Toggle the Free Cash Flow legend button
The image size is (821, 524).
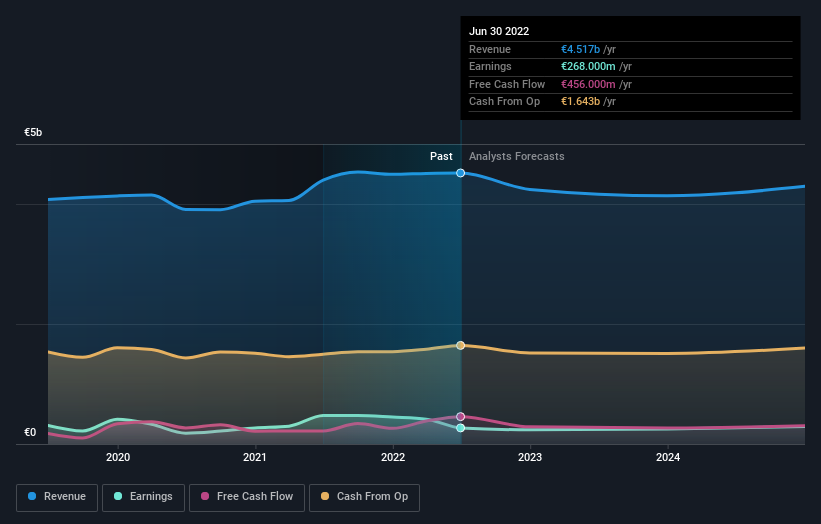(247, 497)
